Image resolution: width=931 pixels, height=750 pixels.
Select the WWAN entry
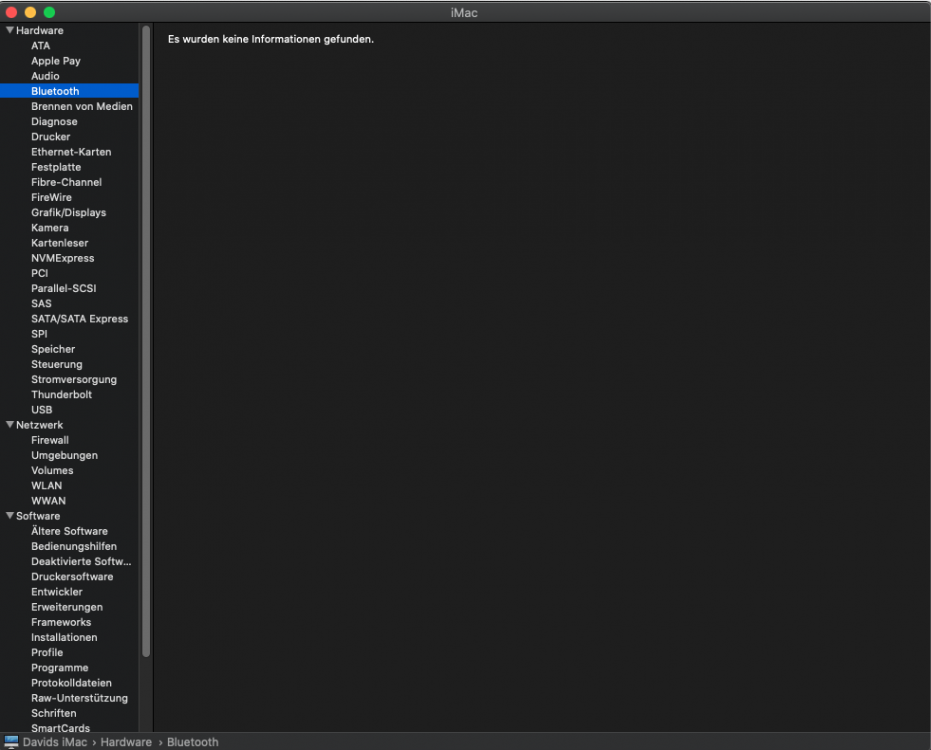coord(48,501)
